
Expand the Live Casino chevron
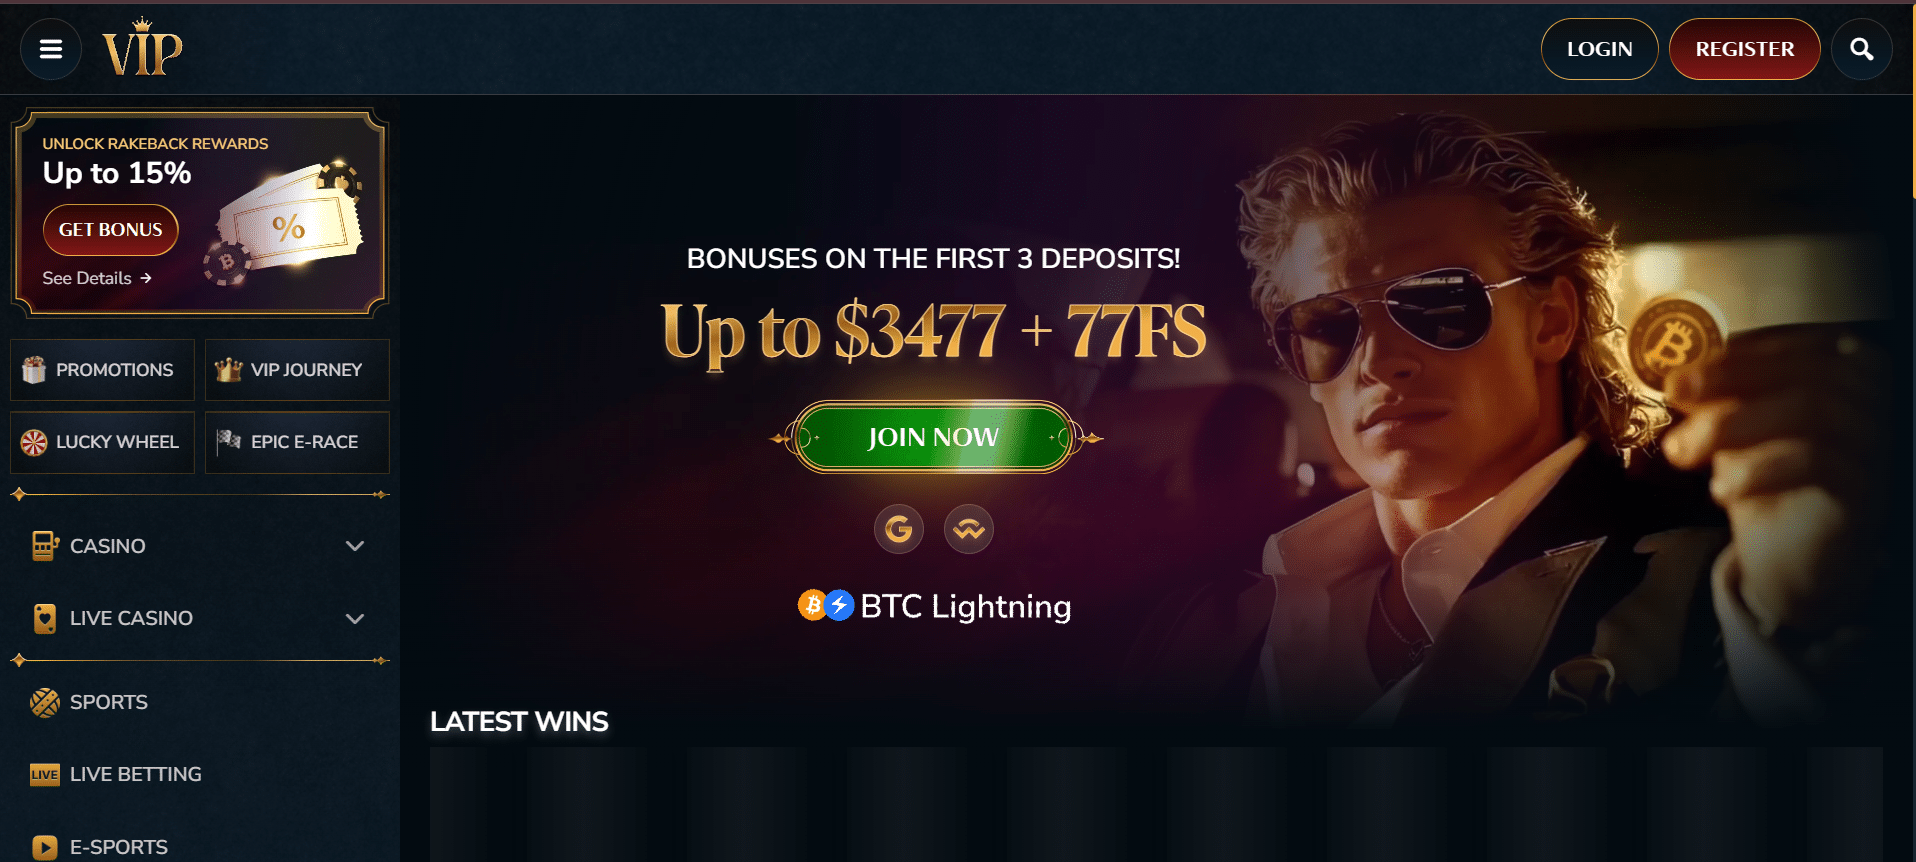pyautogui.click(x=355, y=618)
